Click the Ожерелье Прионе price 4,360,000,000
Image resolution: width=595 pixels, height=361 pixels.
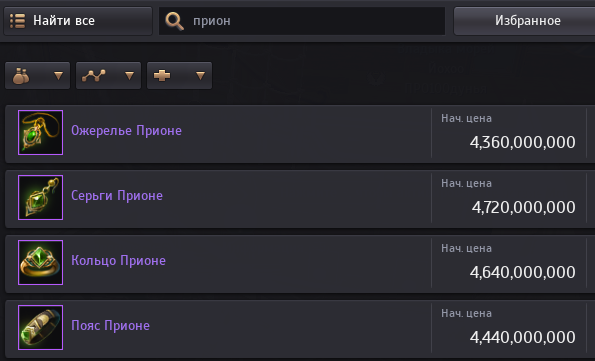(x=523, y=142)
